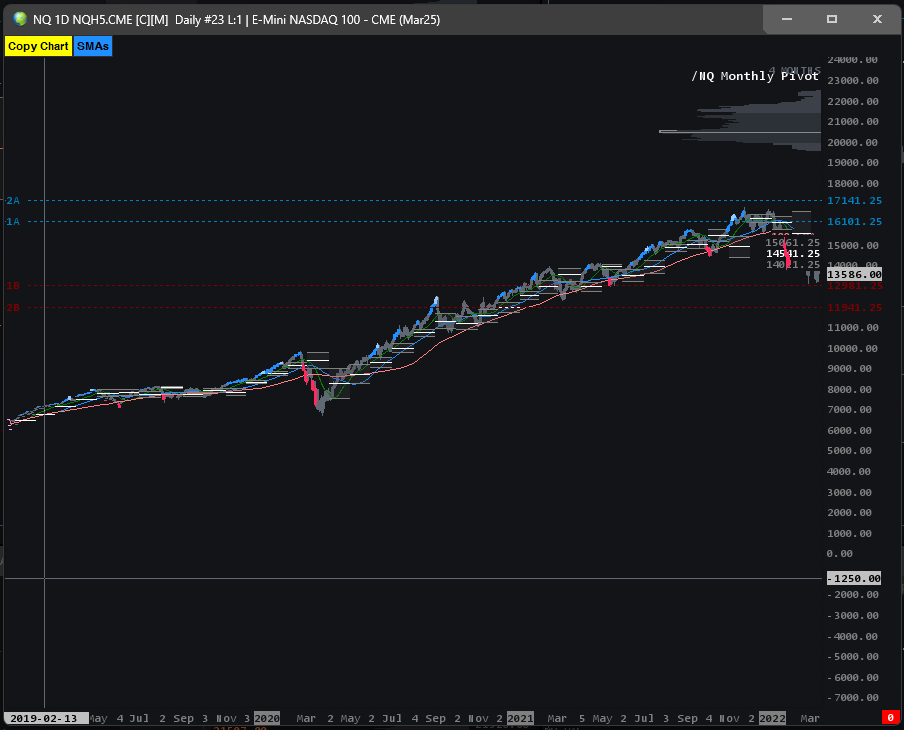Select the 1A level label
Image resolution: width=904 pixels, height=730 pixels.
coord(13,221)
